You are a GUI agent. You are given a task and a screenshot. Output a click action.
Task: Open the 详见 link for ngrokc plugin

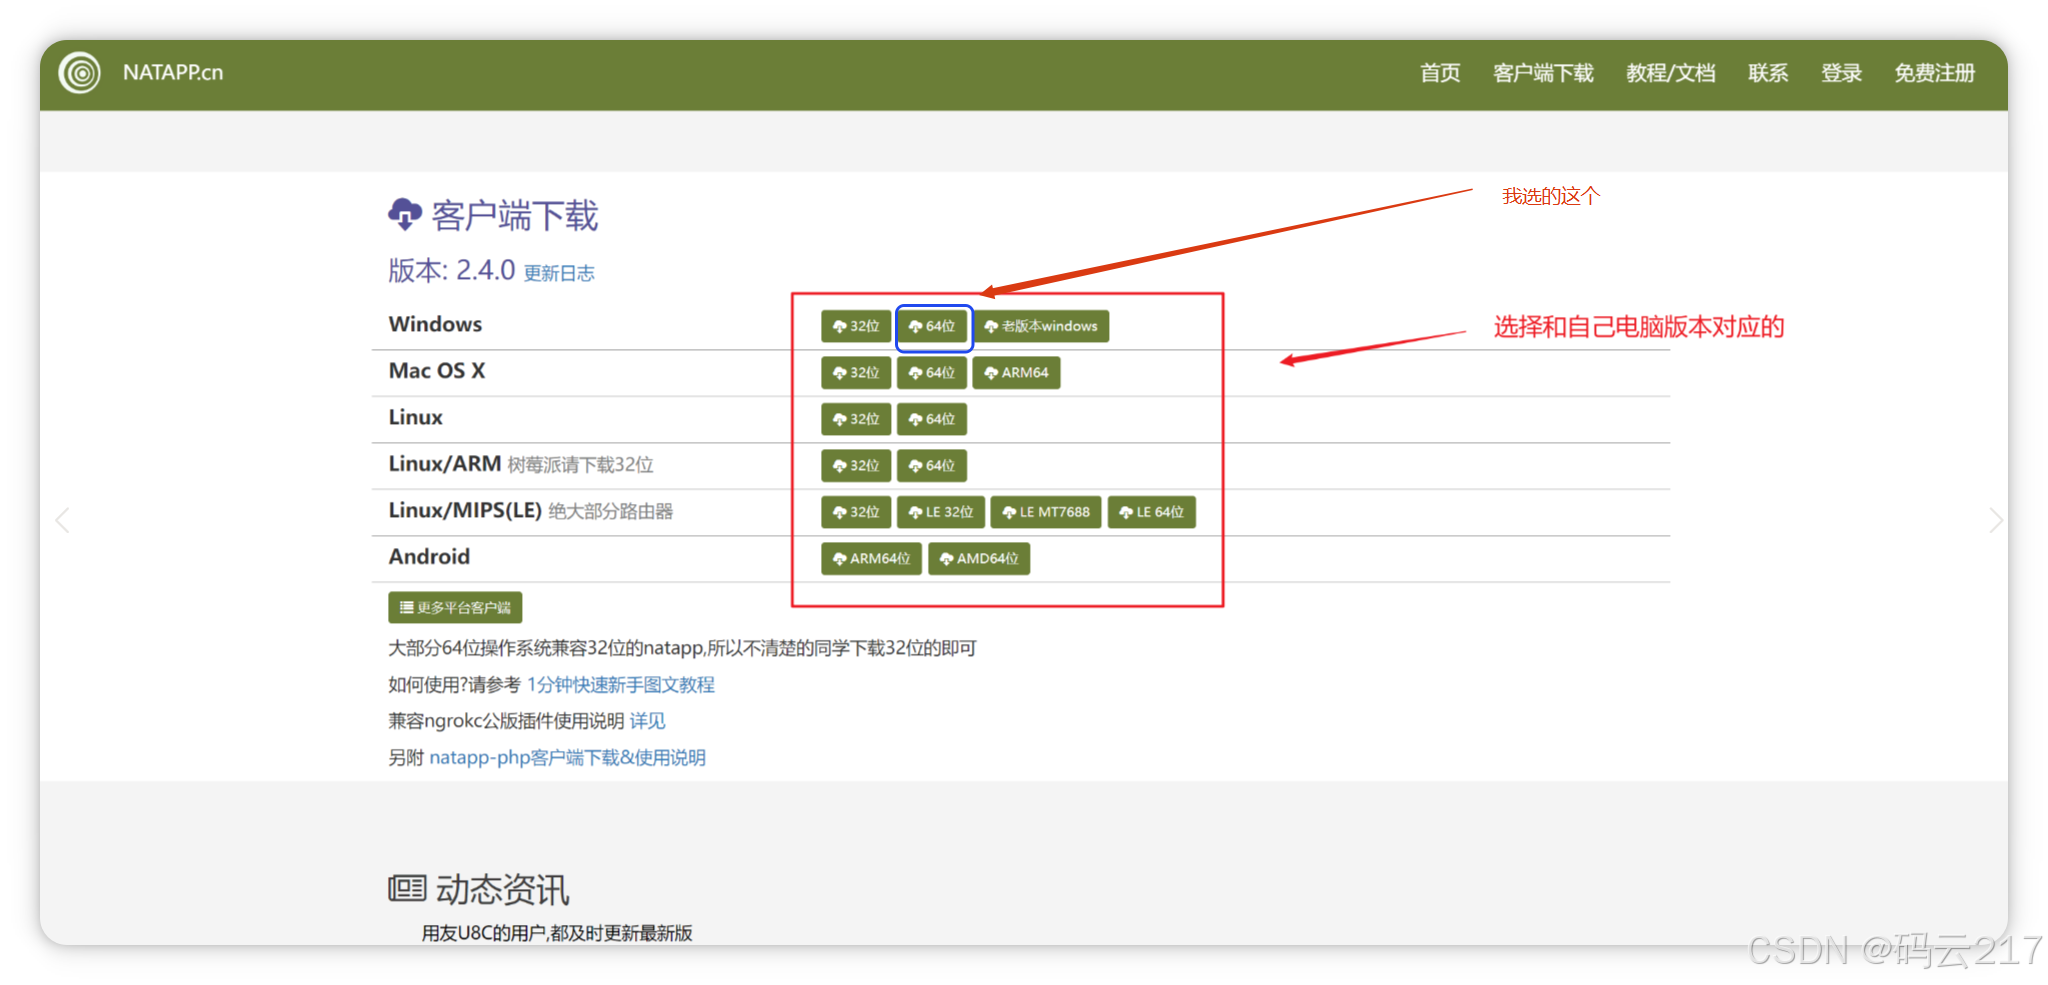(x=647, y=721)
